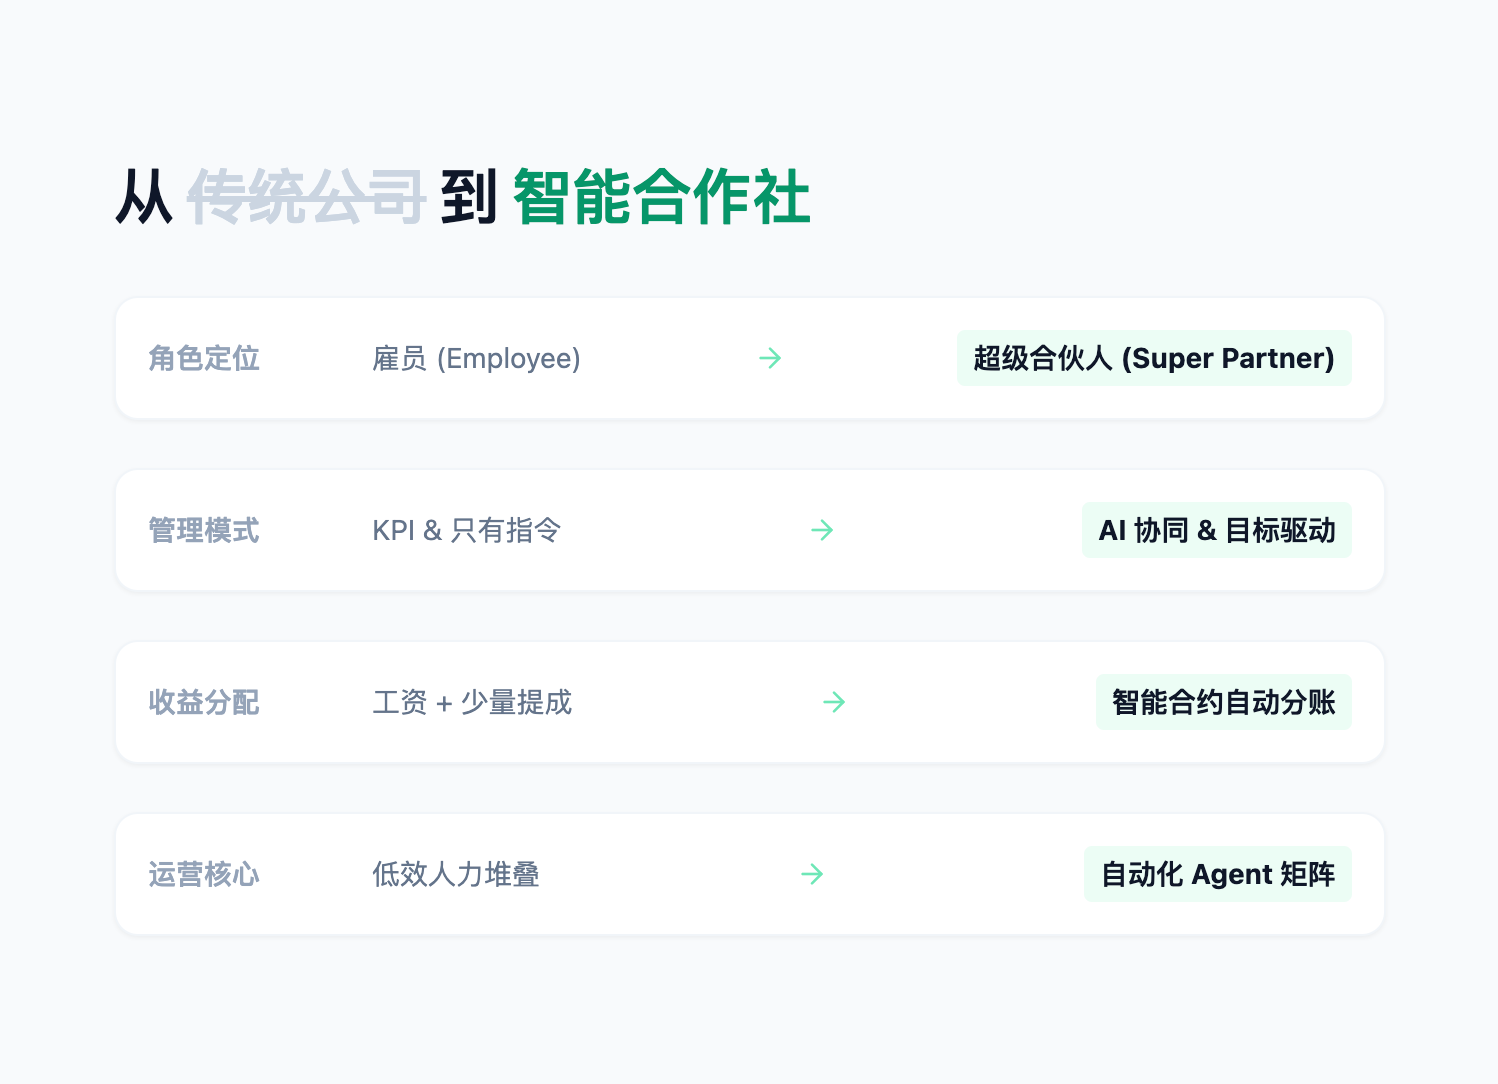Click the 从 character in the title
The height and width of the screenshot is (1084, 1498).
pyautogui.click(x=144, y=197)
